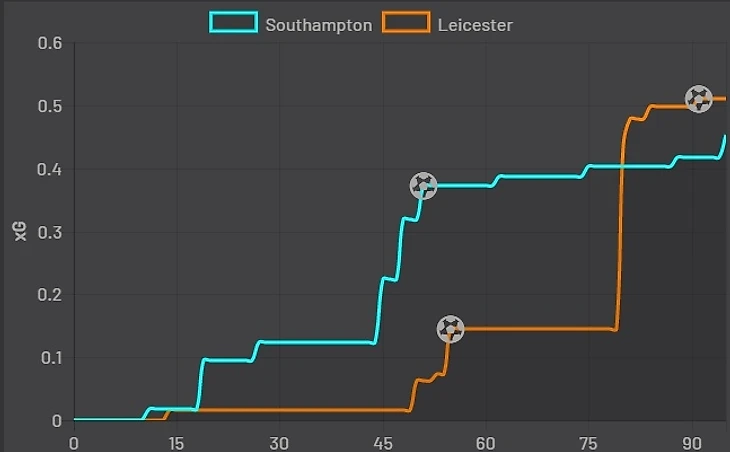Click the Southampton legend label
Screen dimensions: 730x452
click(318, 24)
